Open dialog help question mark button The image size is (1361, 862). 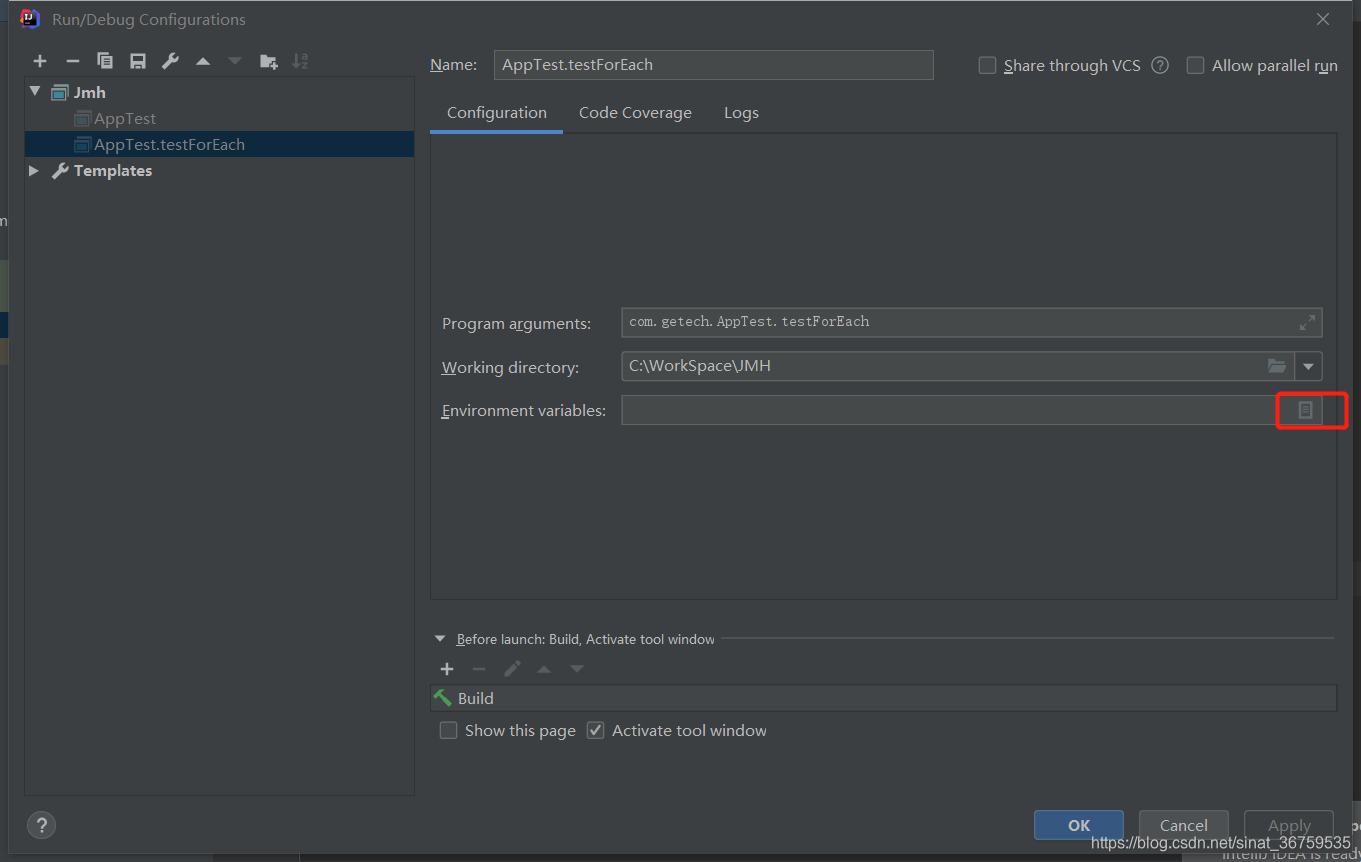pos(41,825)
